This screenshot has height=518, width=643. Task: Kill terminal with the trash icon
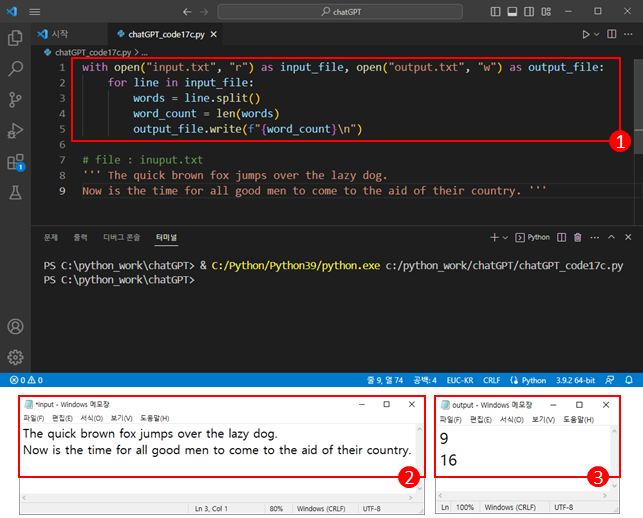[x=578, y=237]
